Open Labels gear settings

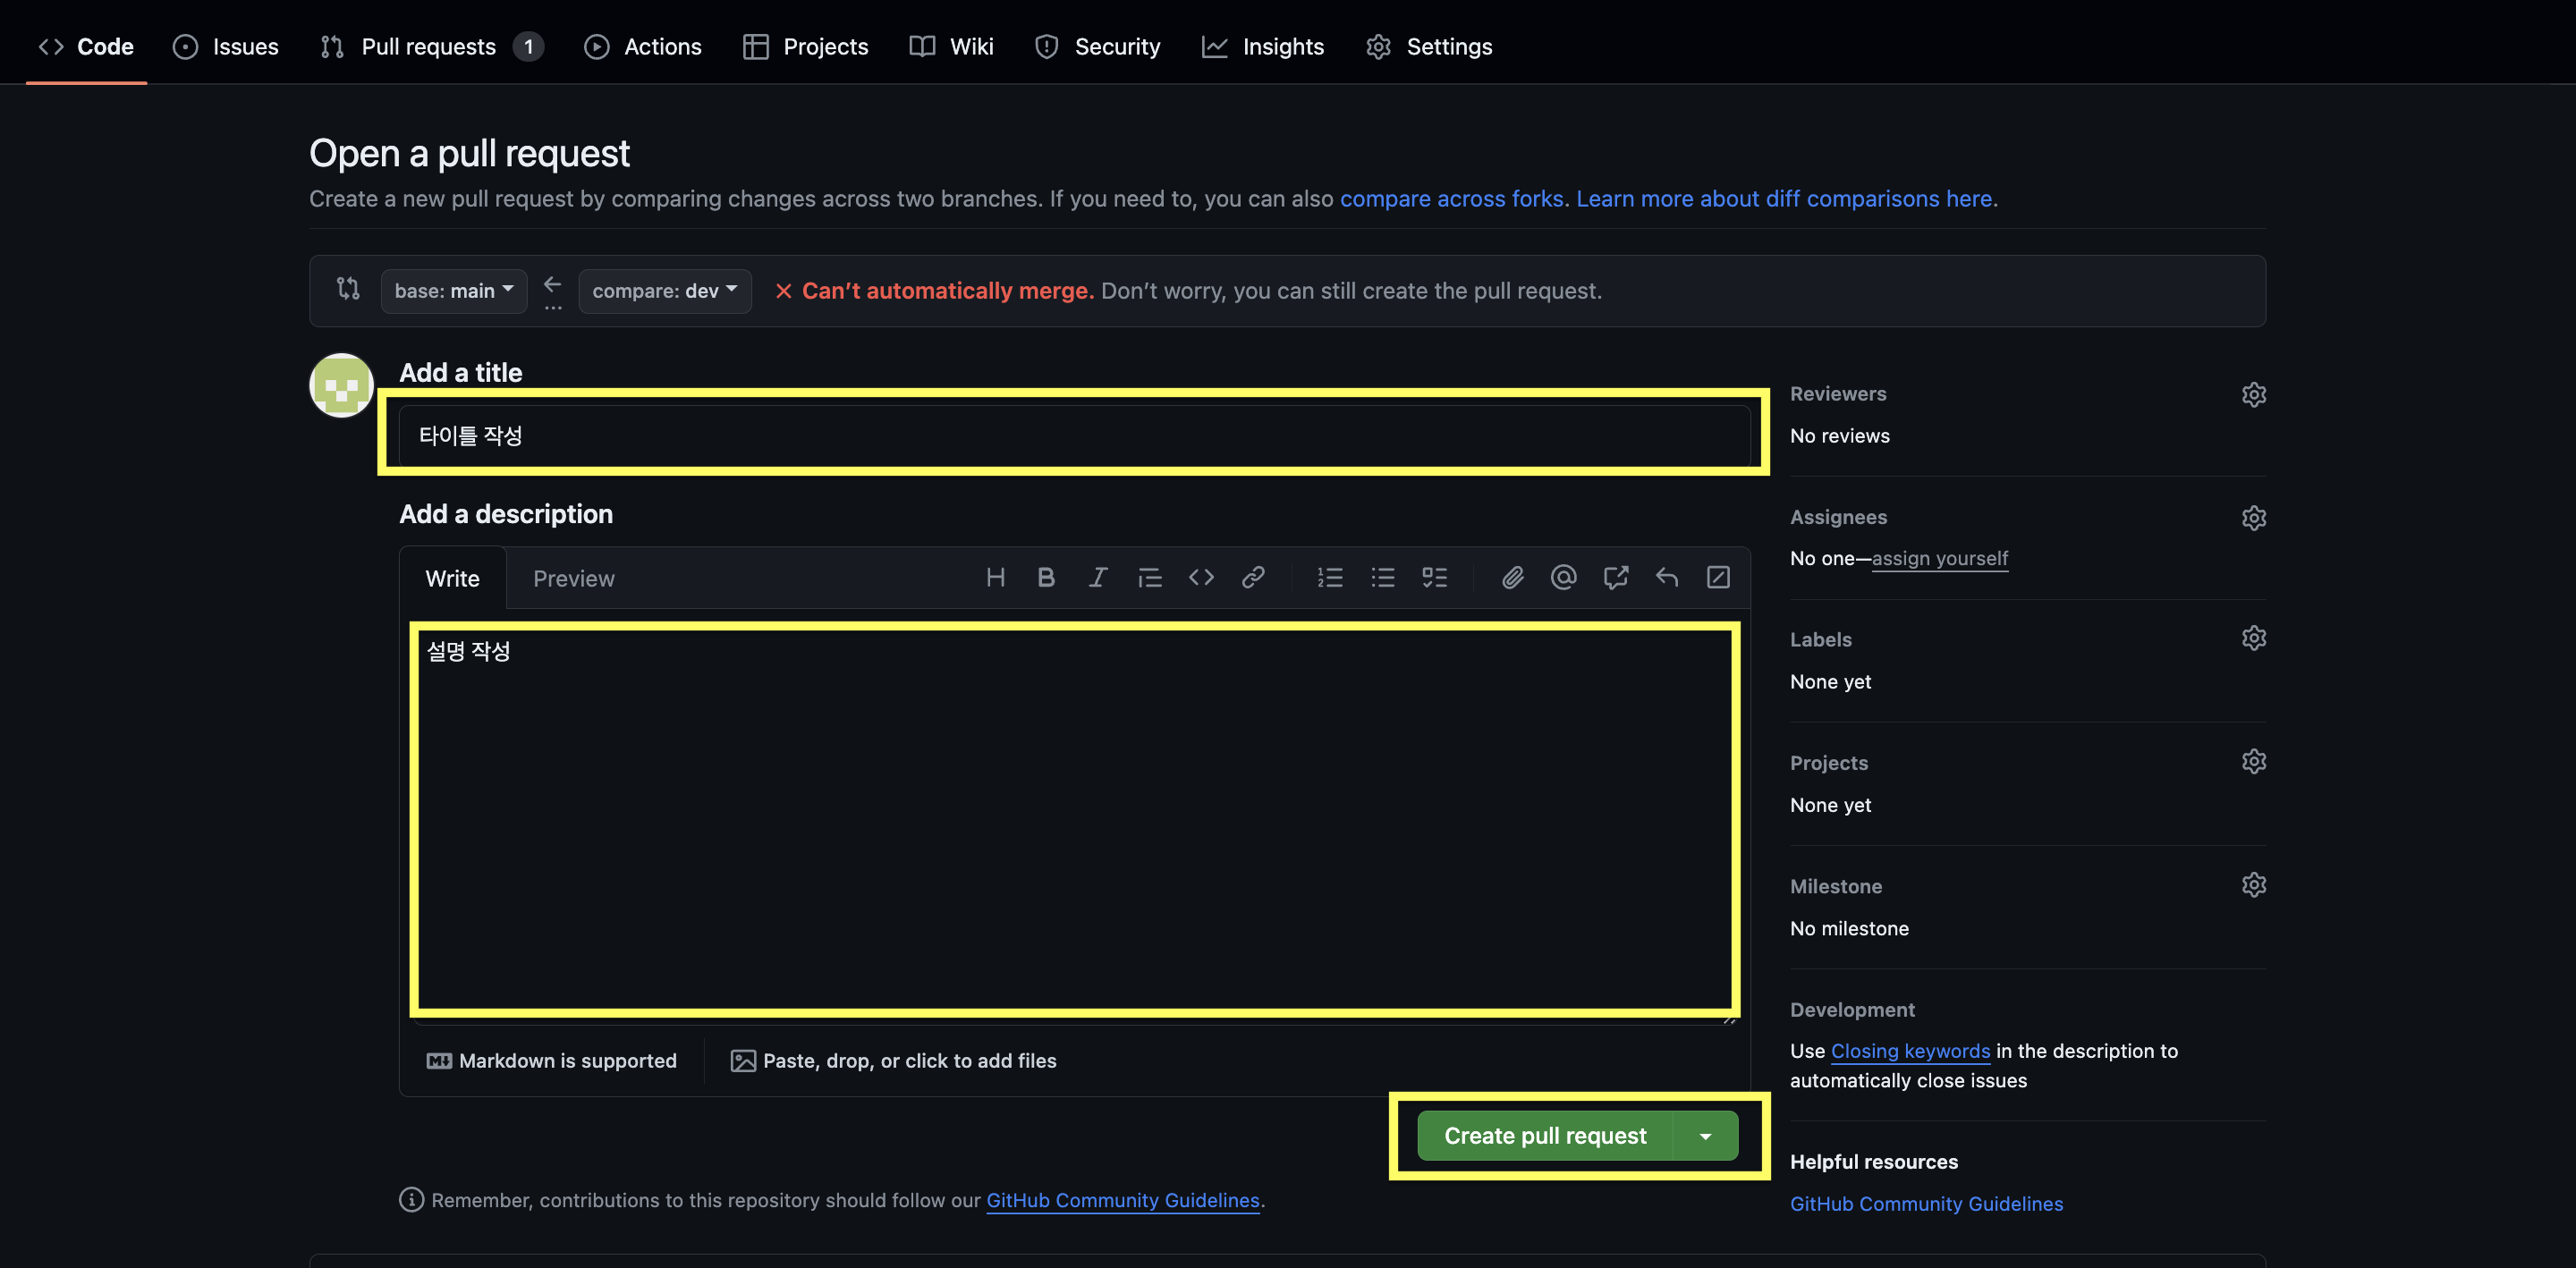tap(2253, 638)
